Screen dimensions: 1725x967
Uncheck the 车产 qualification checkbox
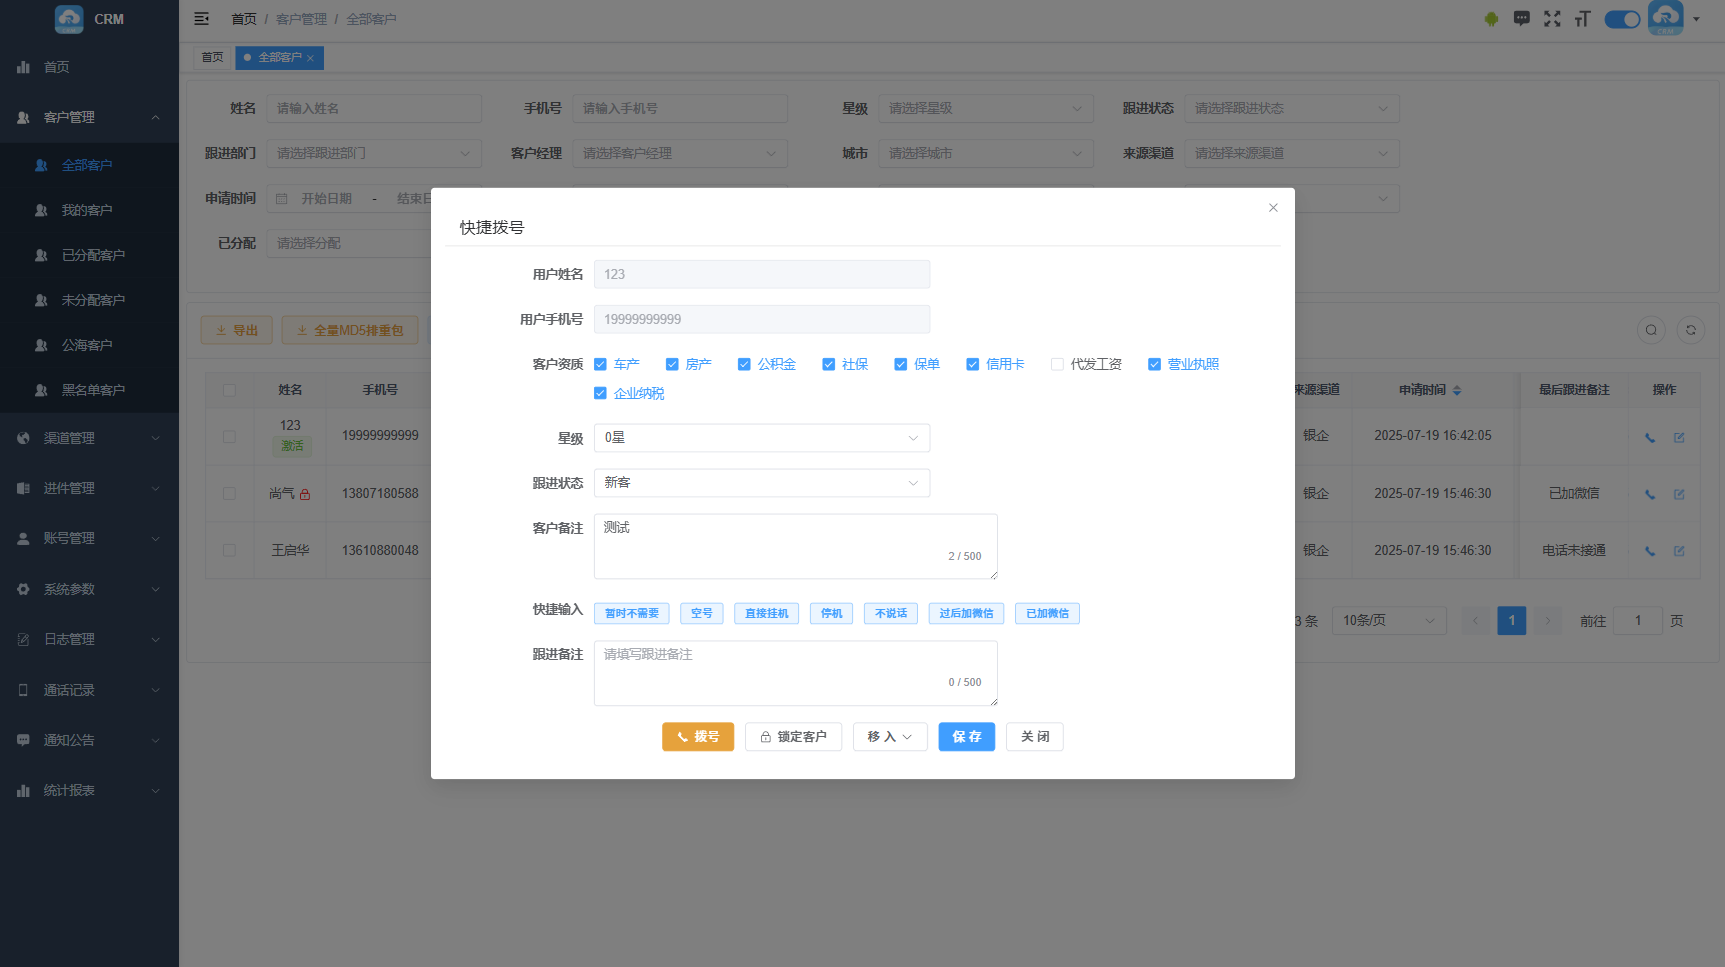point(601,365)
